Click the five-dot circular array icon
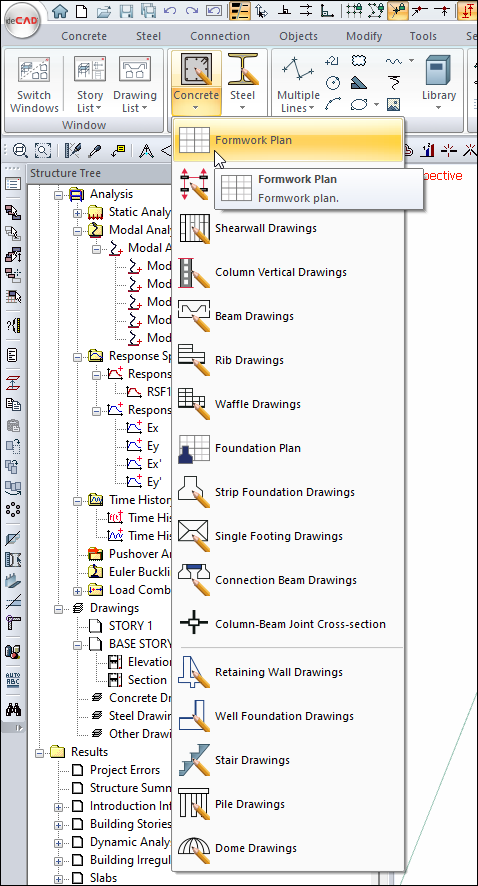The height and width of the screenshot is (886, 478). 13,510
